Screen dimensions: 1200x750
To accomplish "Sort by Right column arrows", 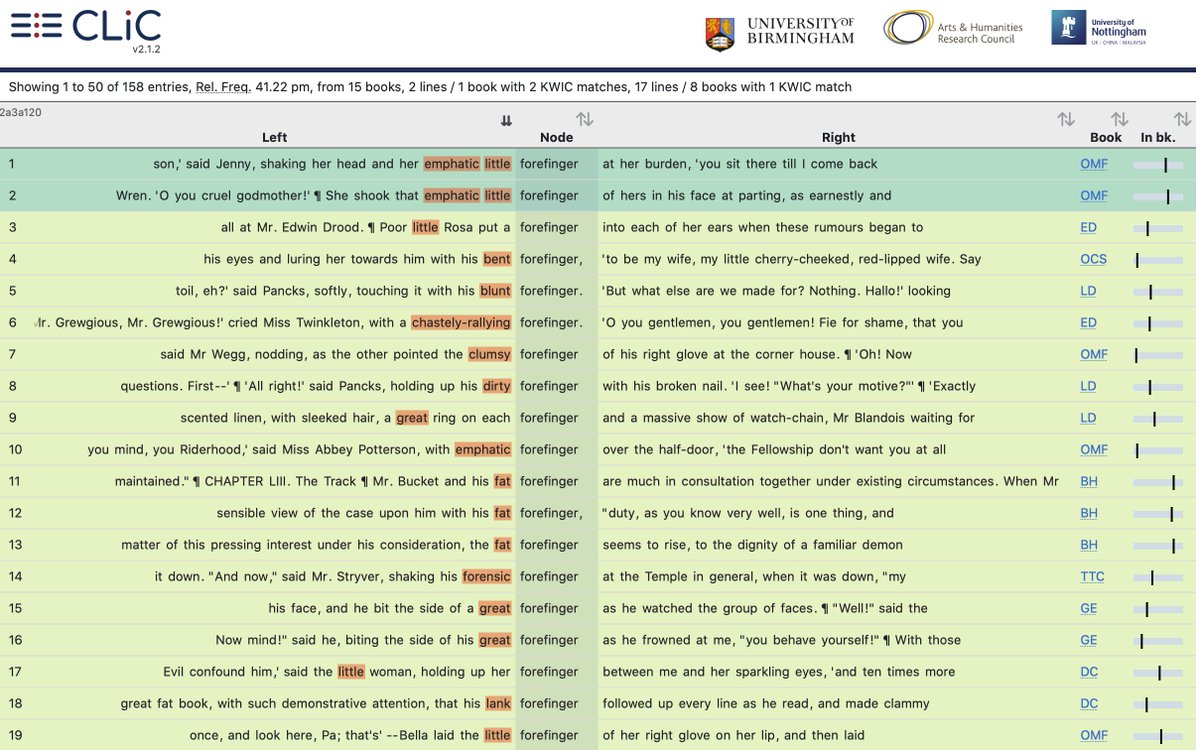I will [1066, 120].
